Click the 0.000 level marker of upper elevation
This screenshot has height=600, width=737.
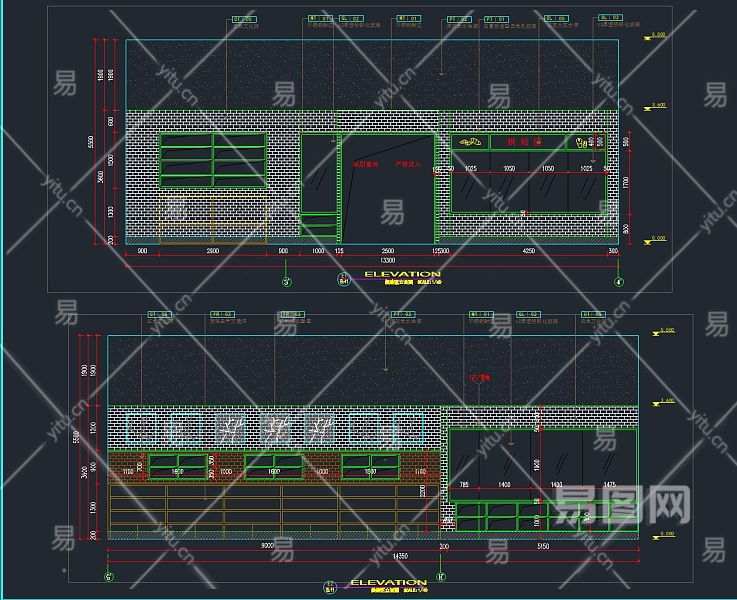click(656, 239)
